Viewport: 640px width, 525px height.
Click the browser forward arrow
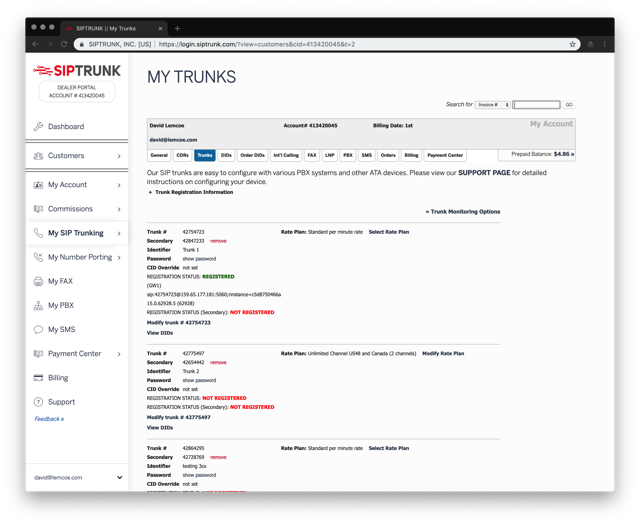(x=49, y=44)
